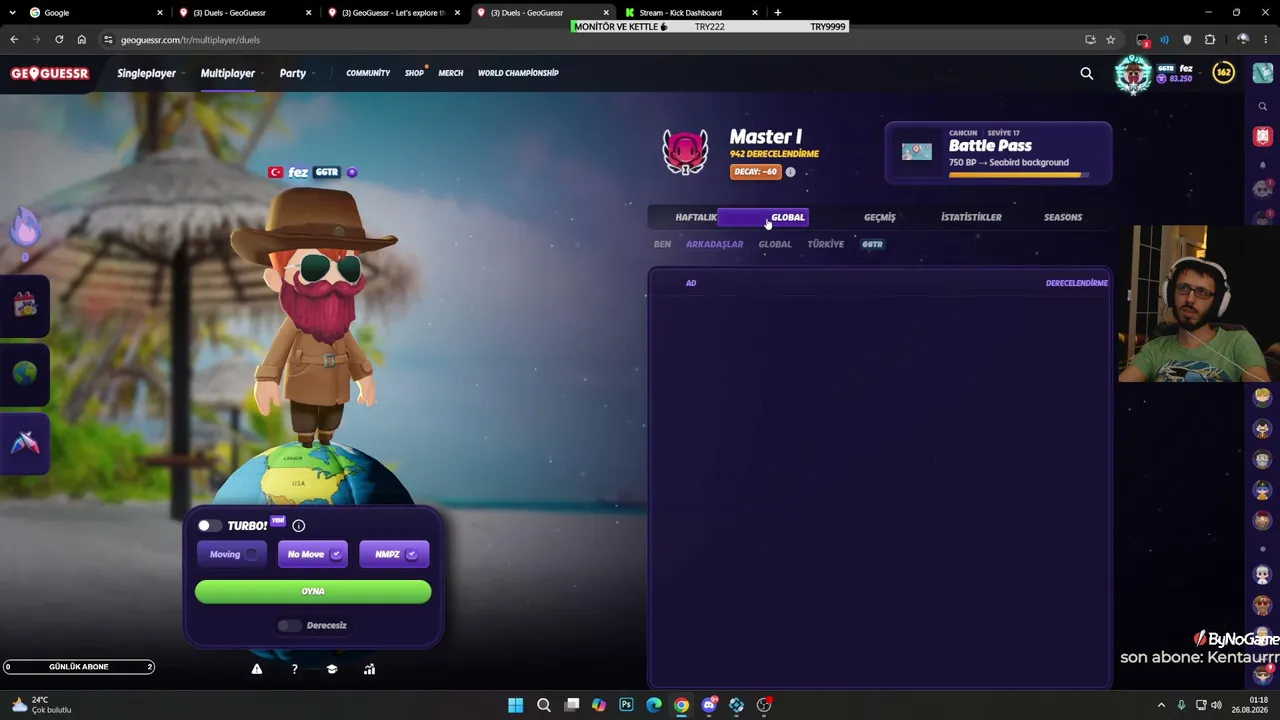Viewport: 1280px width, 720px height.
Task: Filter leaderboard by Arkadaşlar
Action: (715, 244)
